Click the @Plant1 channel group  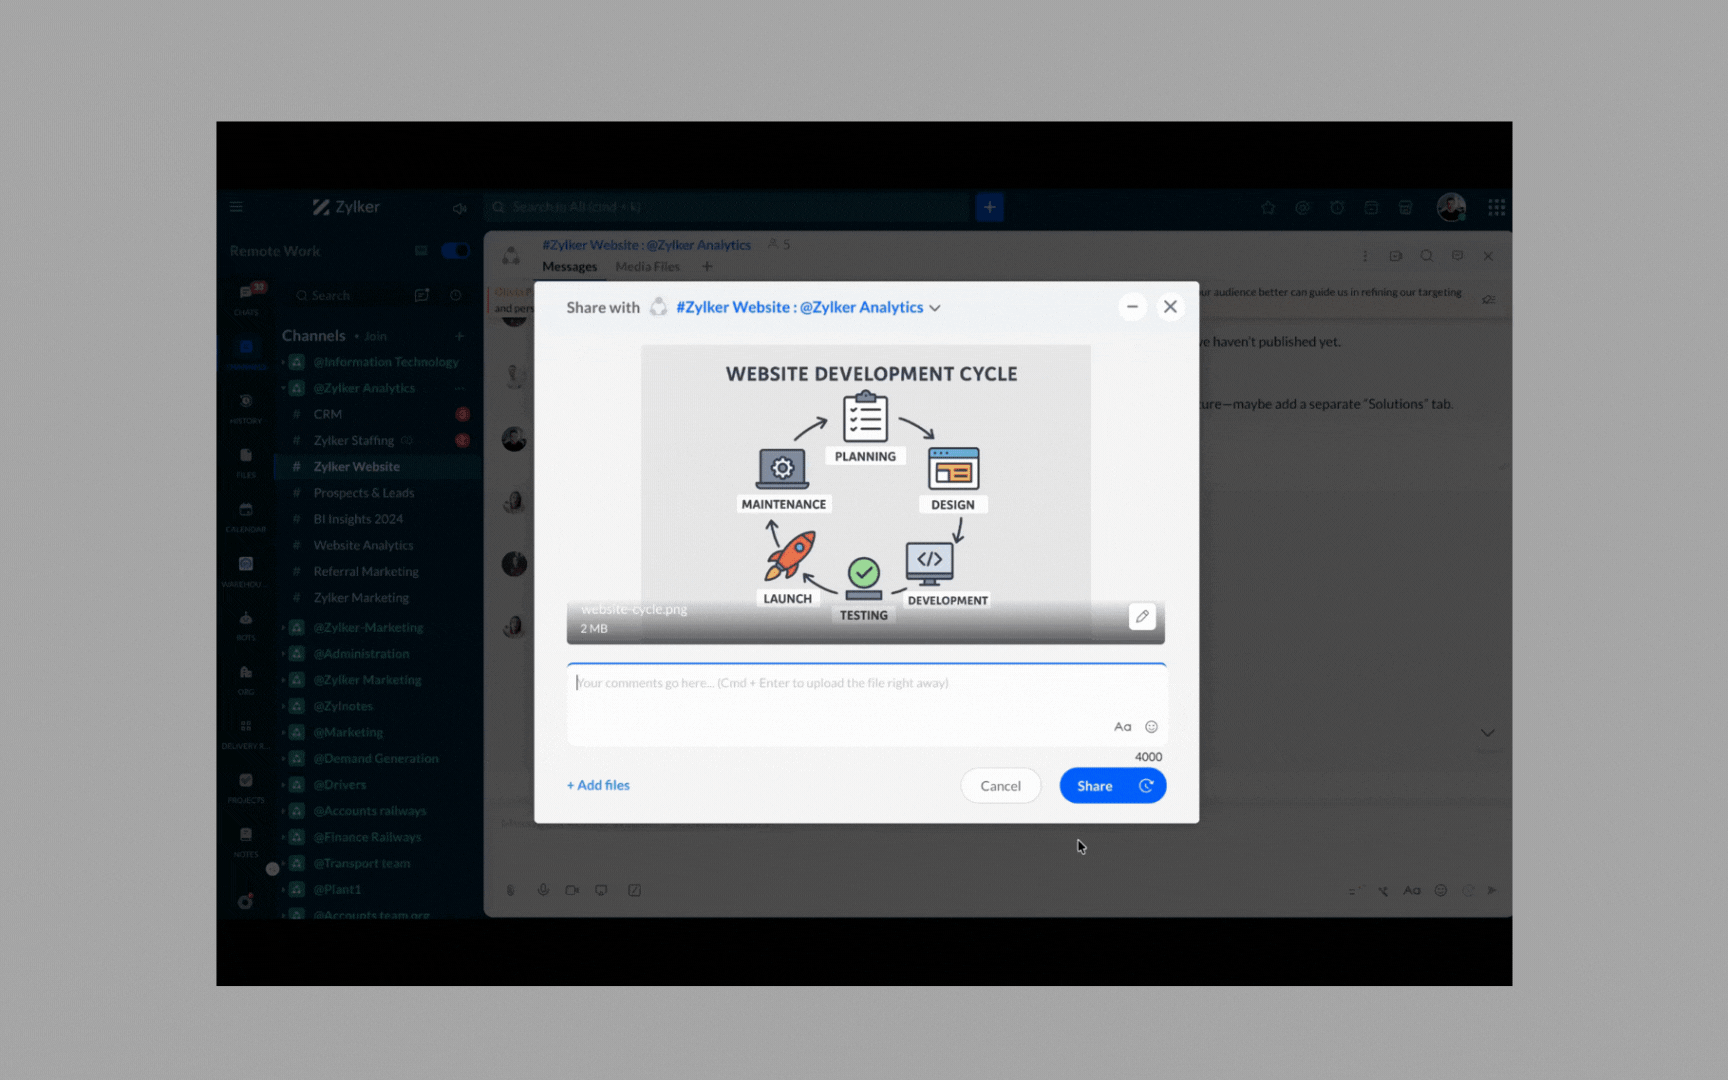click(x=336, y=889)
